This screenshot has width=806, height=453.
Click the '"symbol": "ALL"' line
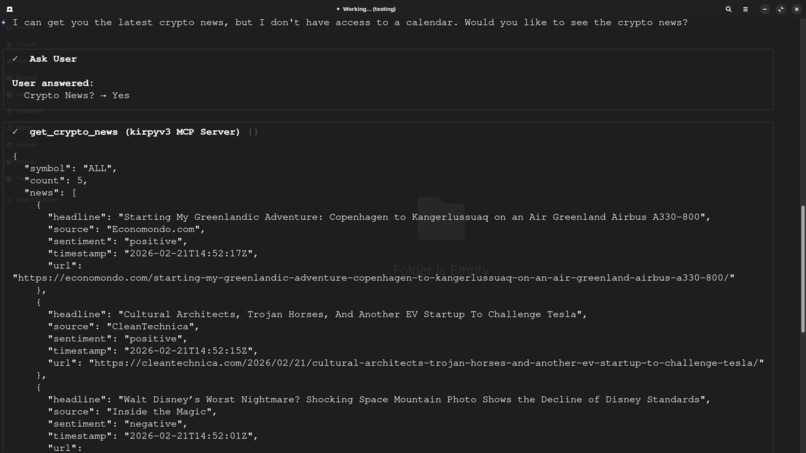click(x=70, y=169)
